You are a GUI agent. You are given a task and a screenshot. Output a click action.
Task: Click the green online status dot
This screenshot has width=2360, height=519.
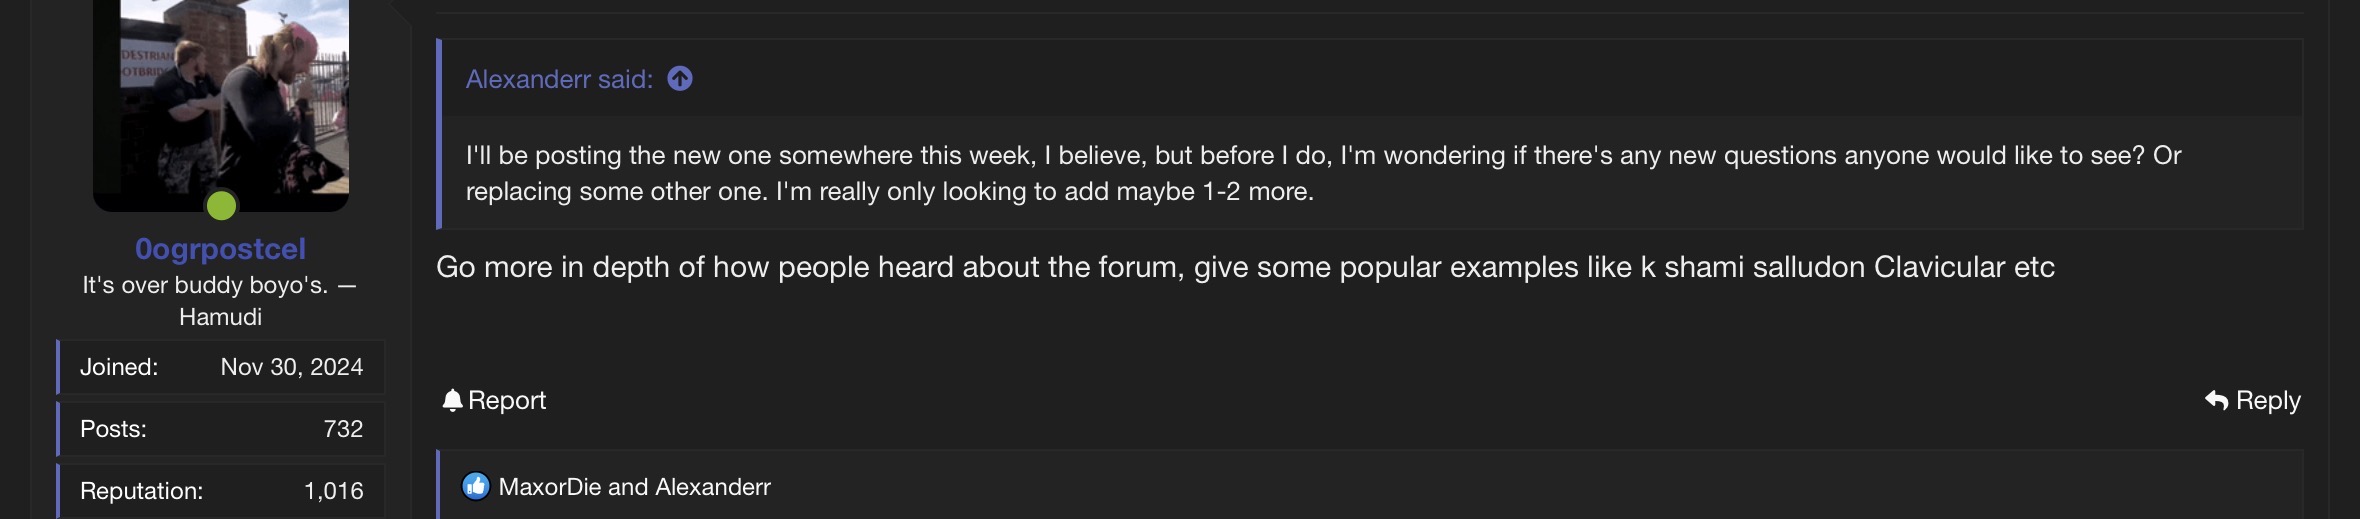click(x=221, y=206)
